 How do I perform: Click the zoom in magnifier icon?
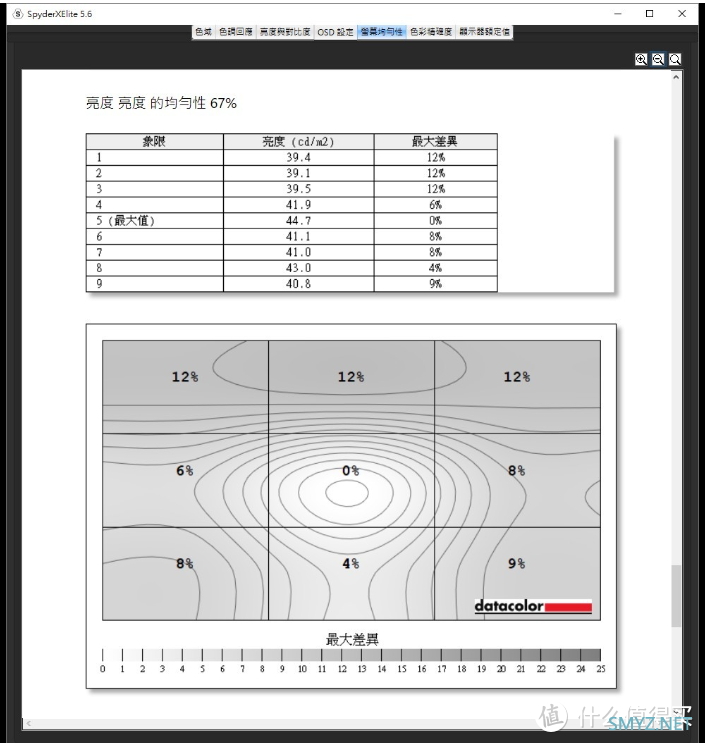coord(641,59)
